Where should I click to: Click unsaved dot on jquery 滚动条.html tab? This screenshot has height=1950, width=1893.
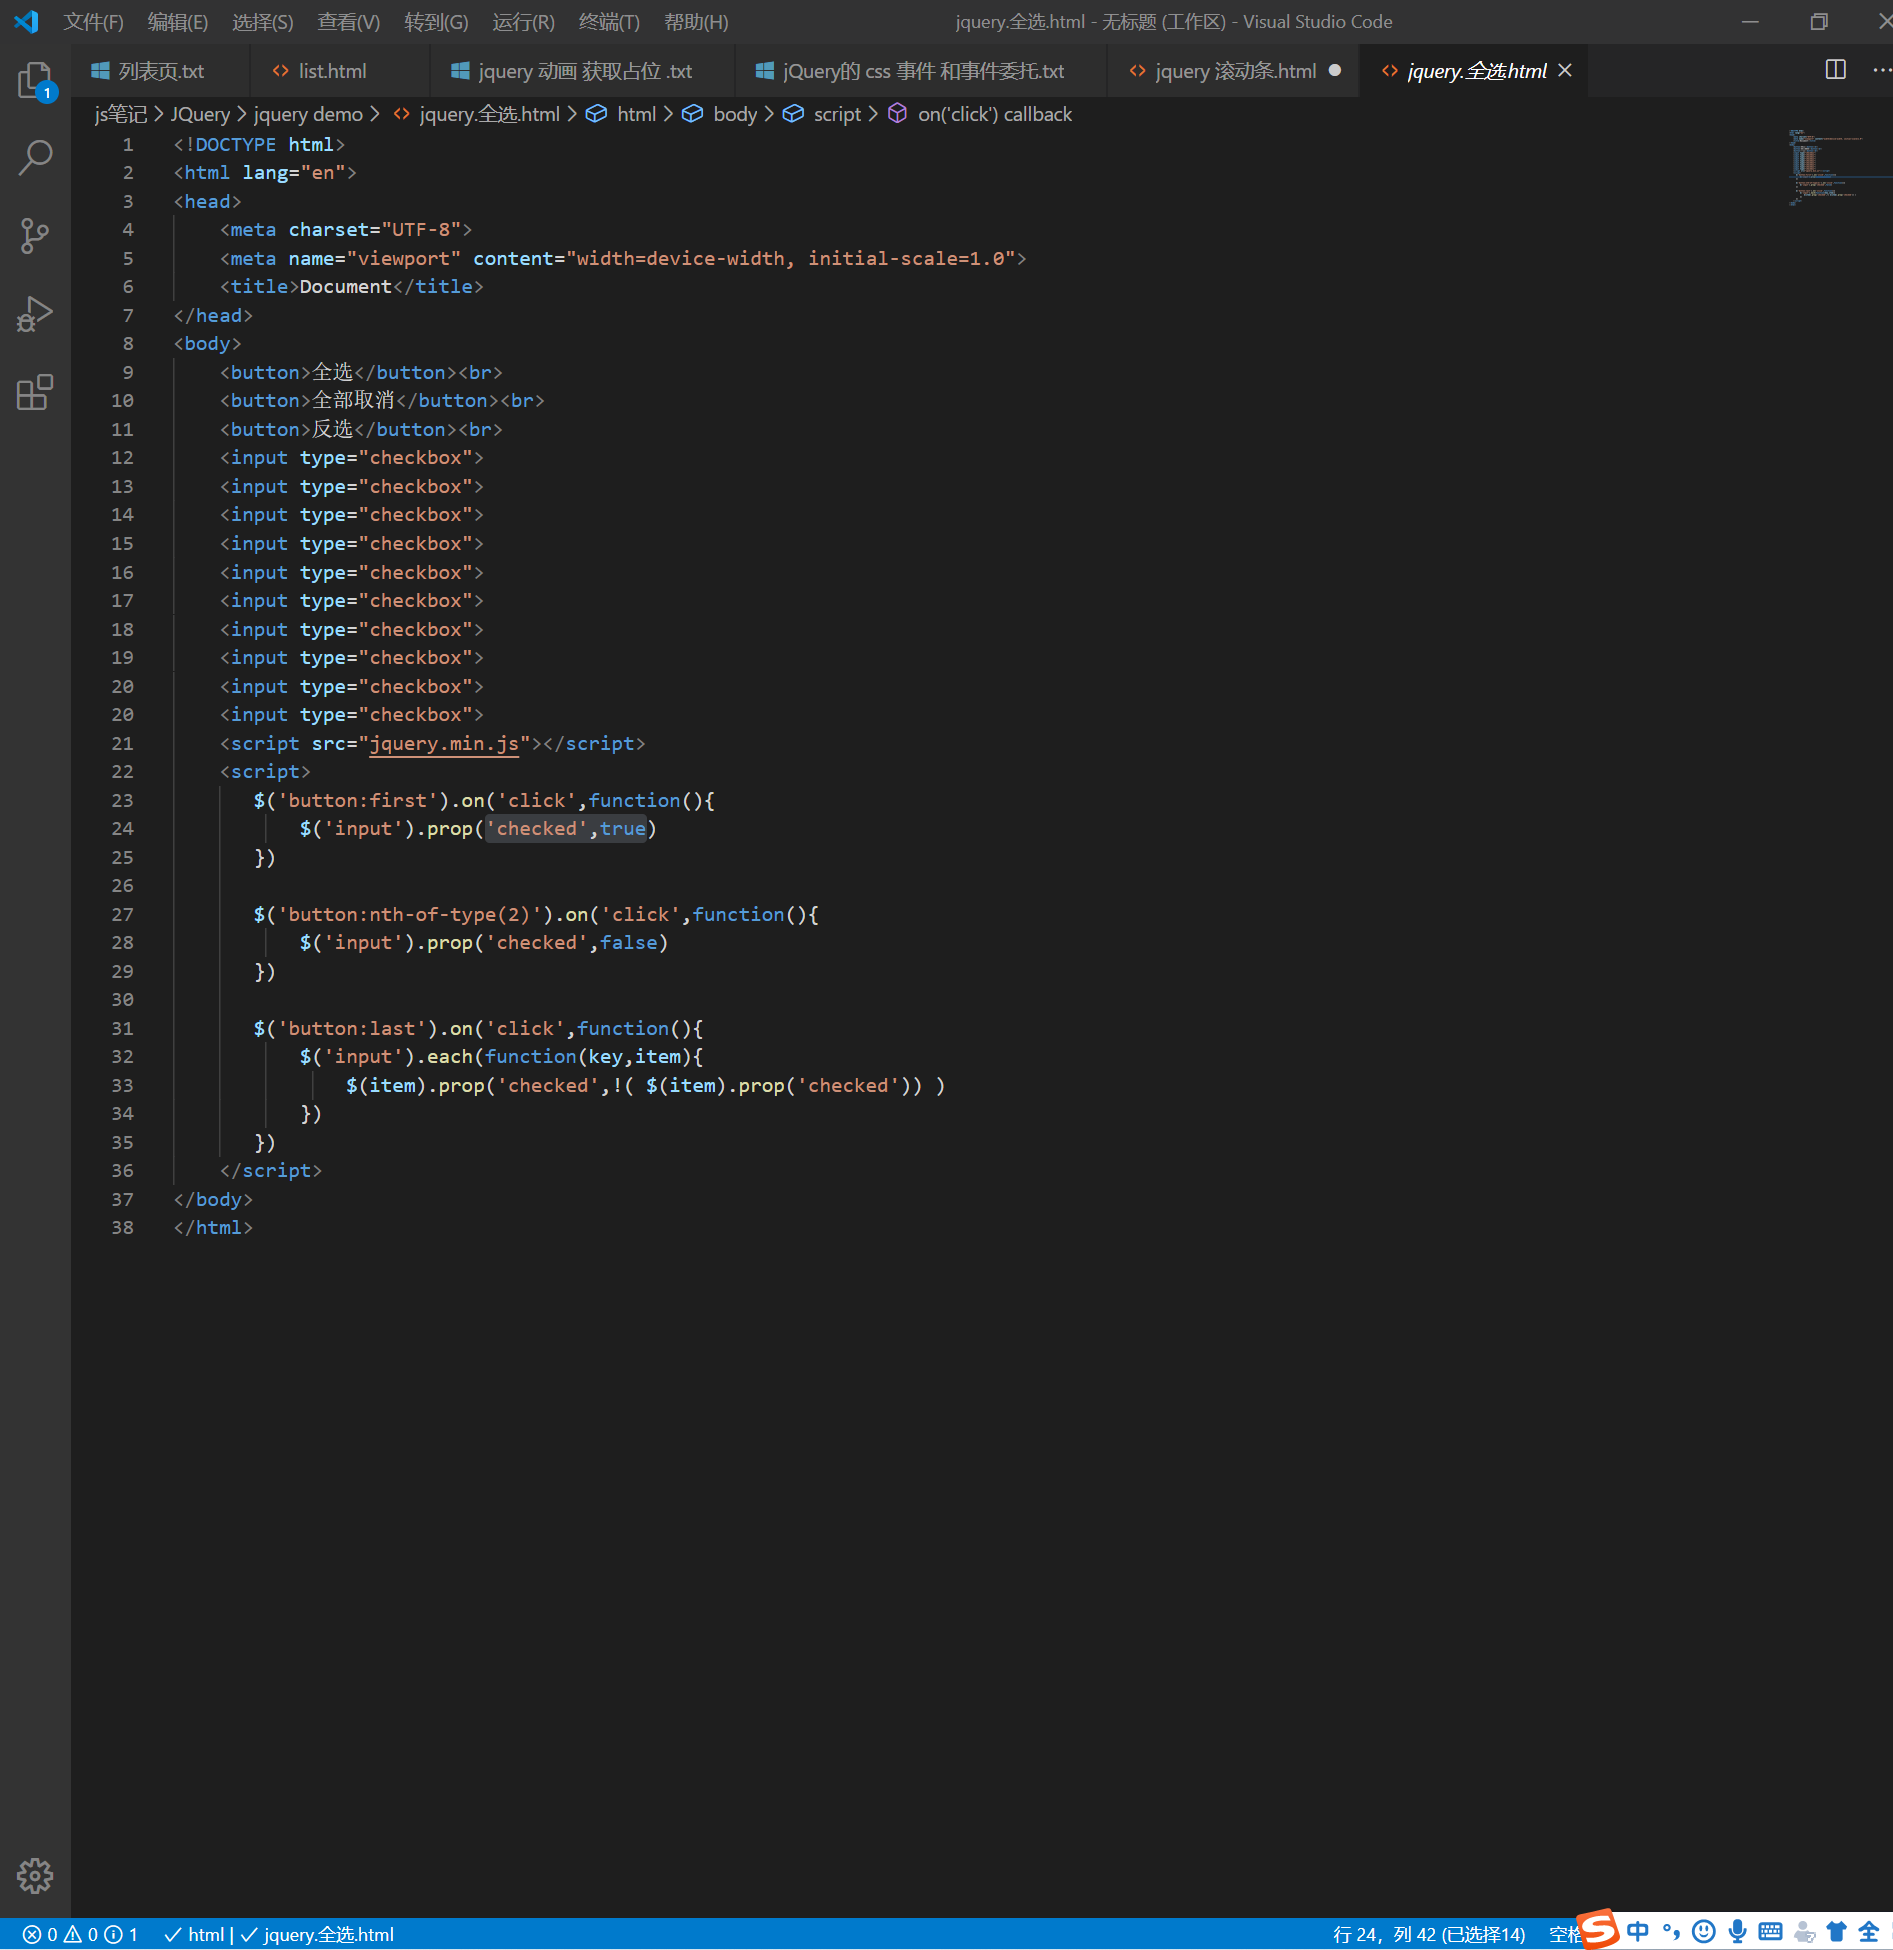click(1335, 70)
